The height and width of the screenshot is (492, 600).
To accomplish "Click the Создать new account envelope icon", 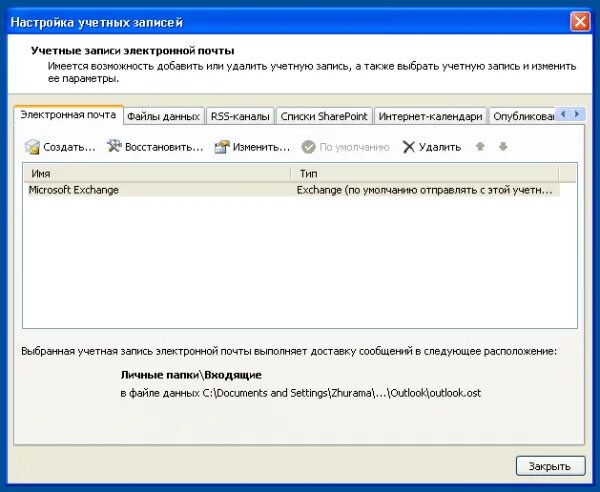I will [x=32, y=147].
